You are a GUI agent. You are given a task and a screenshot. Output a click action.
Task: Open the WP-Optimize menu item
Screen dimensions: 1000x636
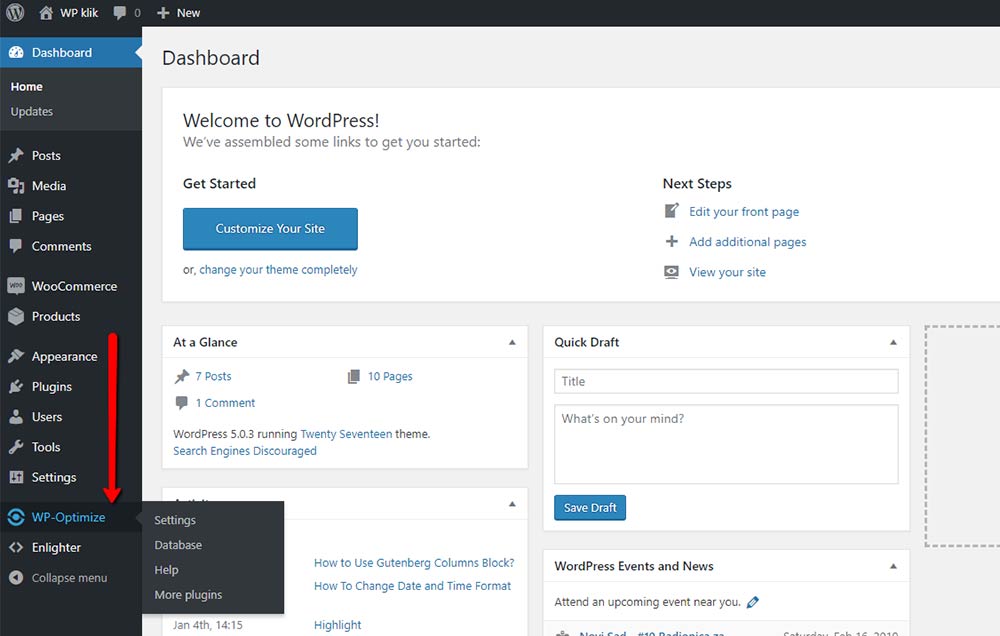pyautogui.click(x=71, y=517)
